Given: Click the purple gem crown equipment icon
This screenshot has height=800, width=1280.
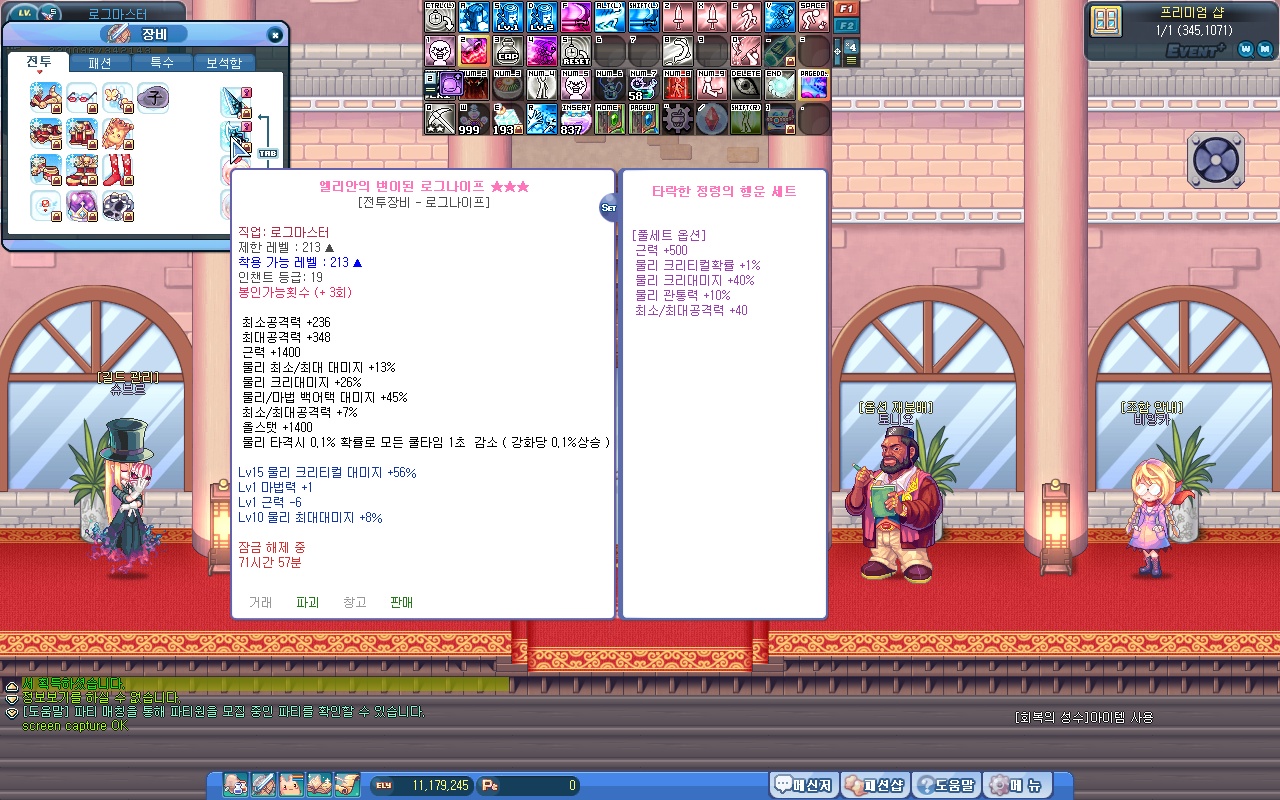Looking at the screenshot, I should pyautogui.click(x=82, y=206).
